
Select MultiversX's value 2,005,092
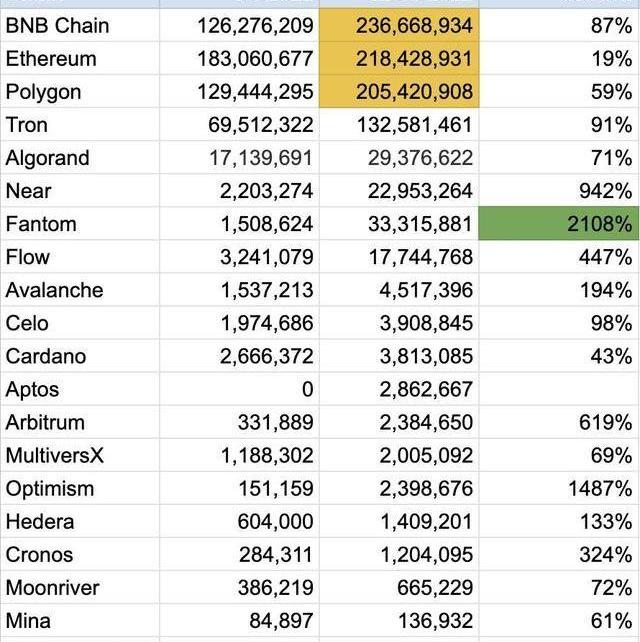[x=399, y=456]
